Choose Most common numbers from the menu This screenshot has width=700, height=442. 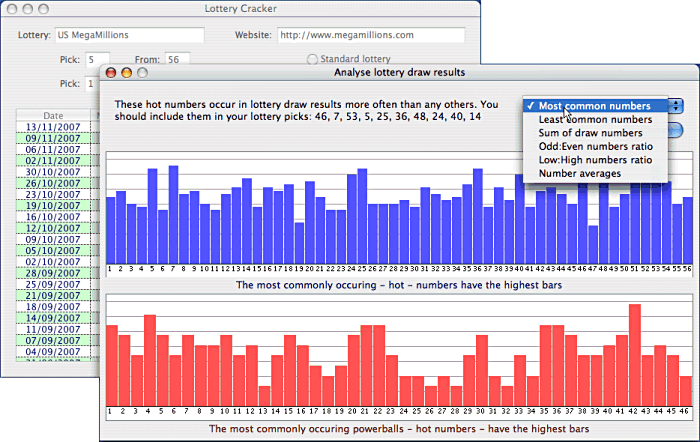point(594,106)
